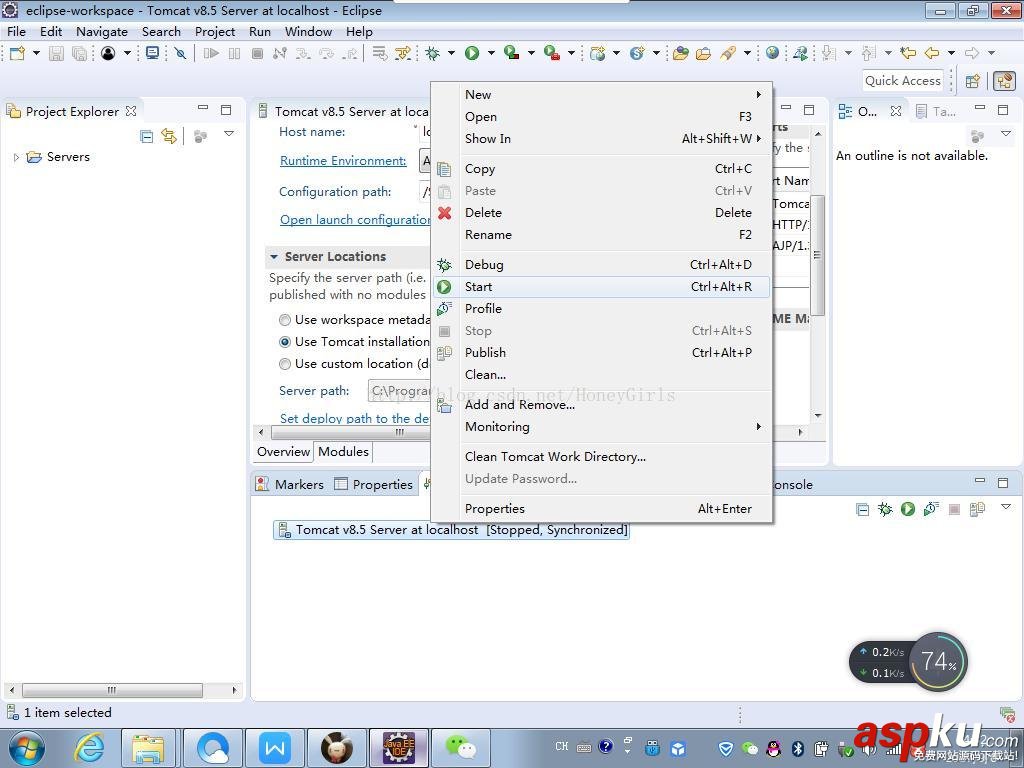Minimize the Project Explorer panel
The height and width of the screenshot is (768, 1024).
(203, 108)
